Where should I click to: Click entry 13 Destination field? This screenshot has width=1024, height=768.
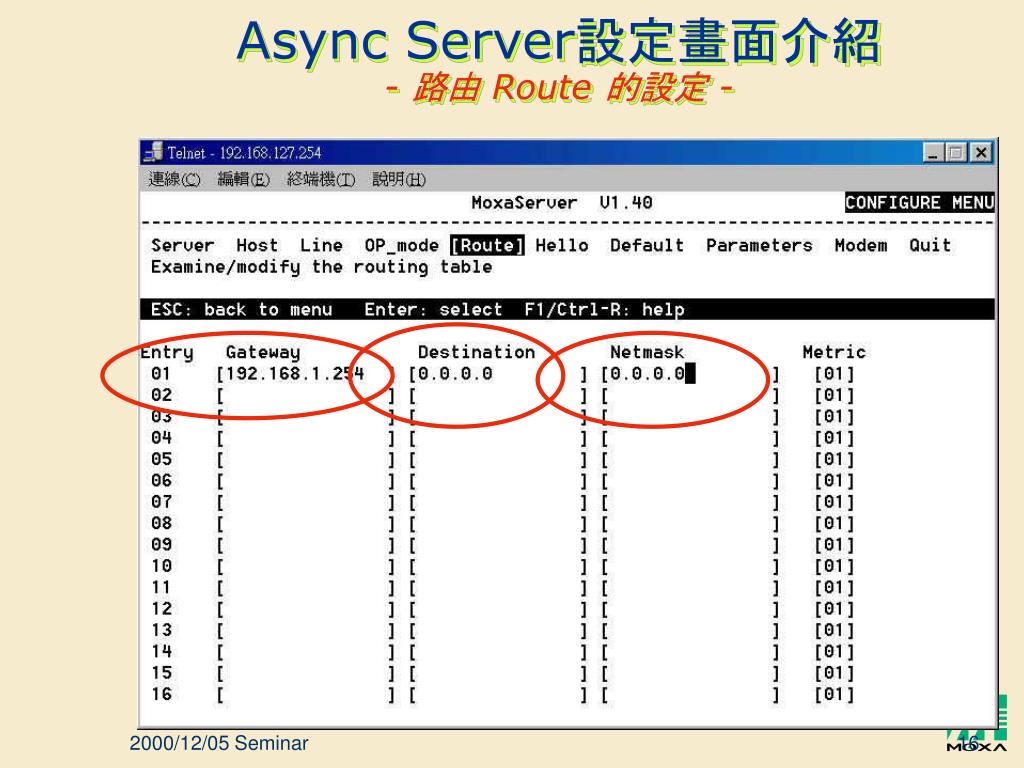[x=498, y=630]
